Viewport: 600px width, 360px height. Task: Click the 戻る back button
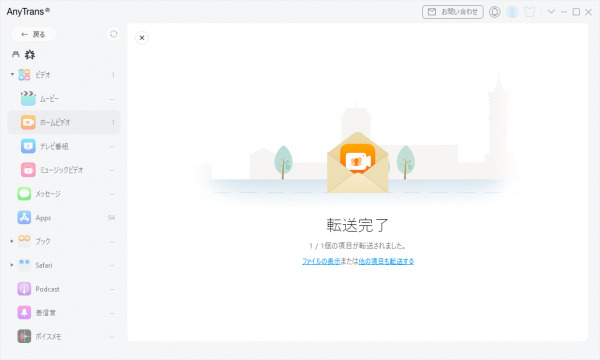[x=33, y=34]
